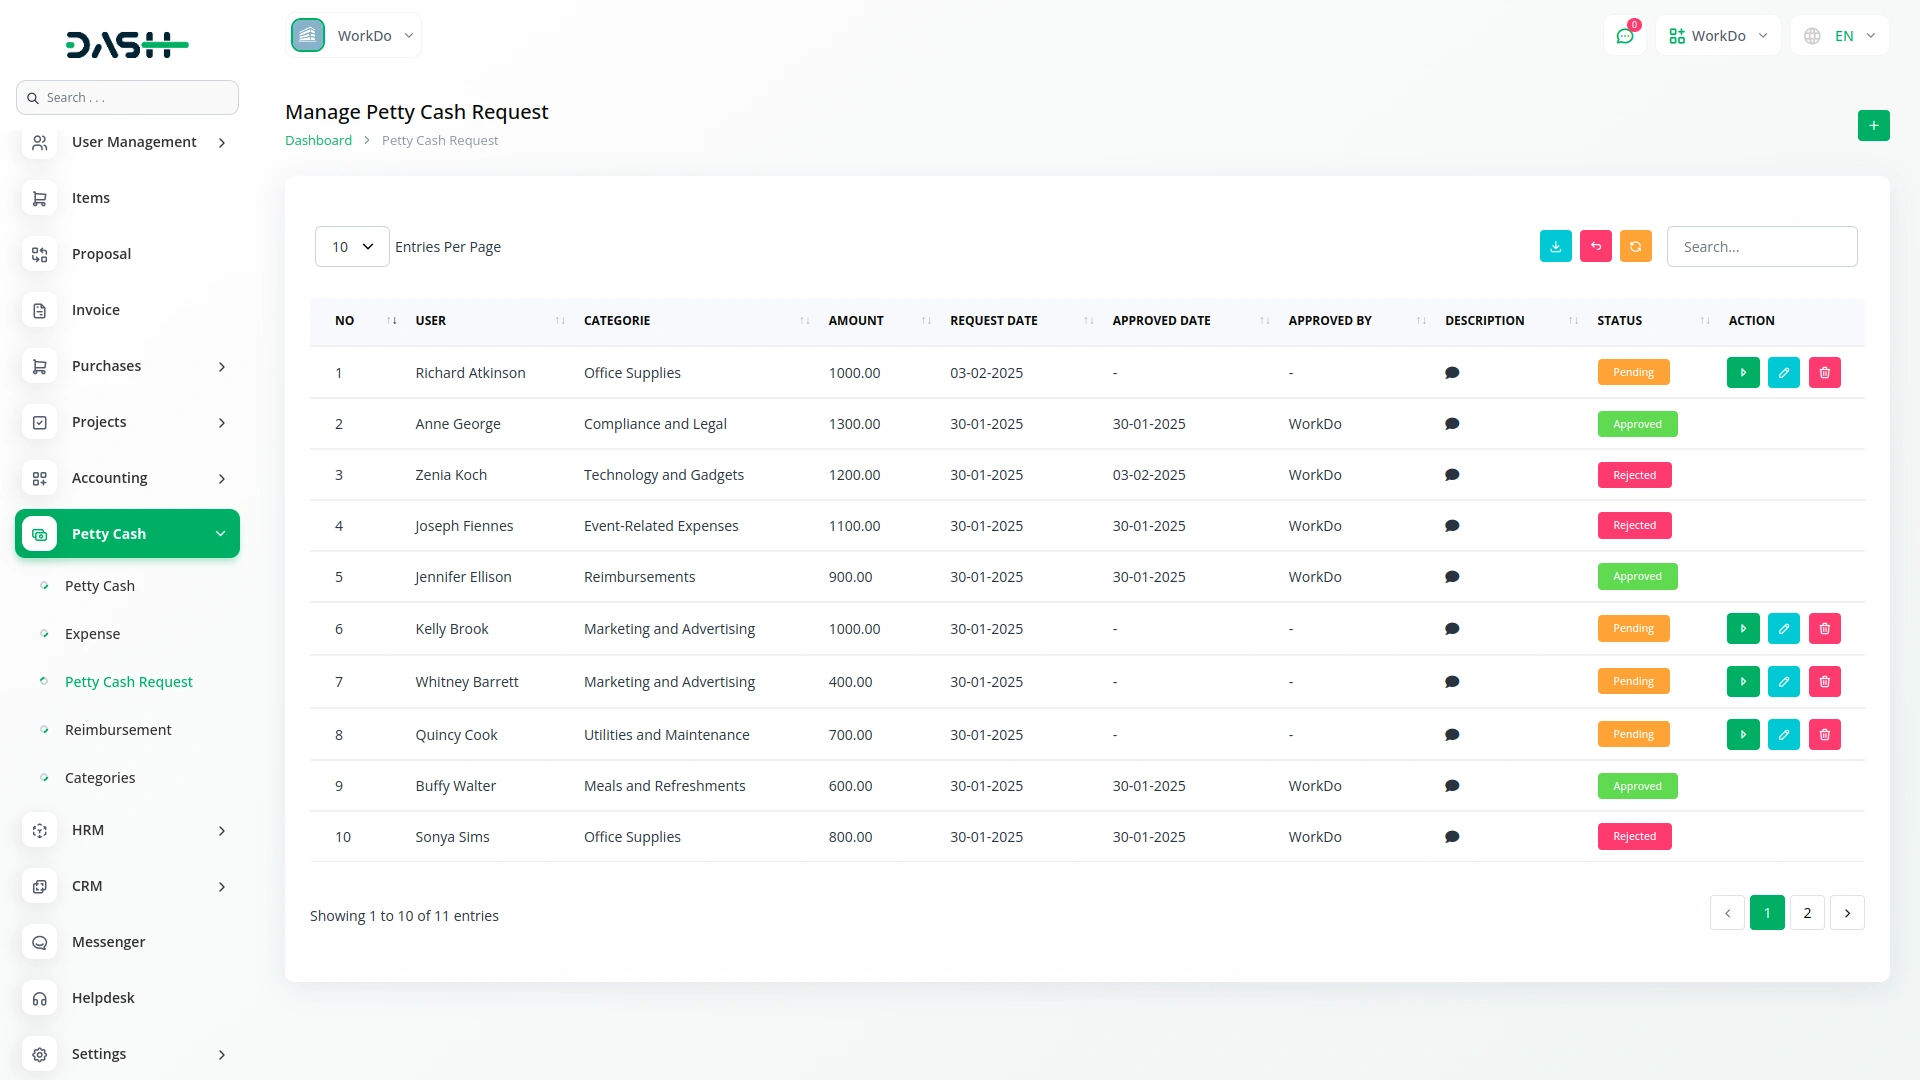Approve Whitney Barrett's request via green action icon
Screen dimensions: 1920x1080
(x=1743, y=681)
